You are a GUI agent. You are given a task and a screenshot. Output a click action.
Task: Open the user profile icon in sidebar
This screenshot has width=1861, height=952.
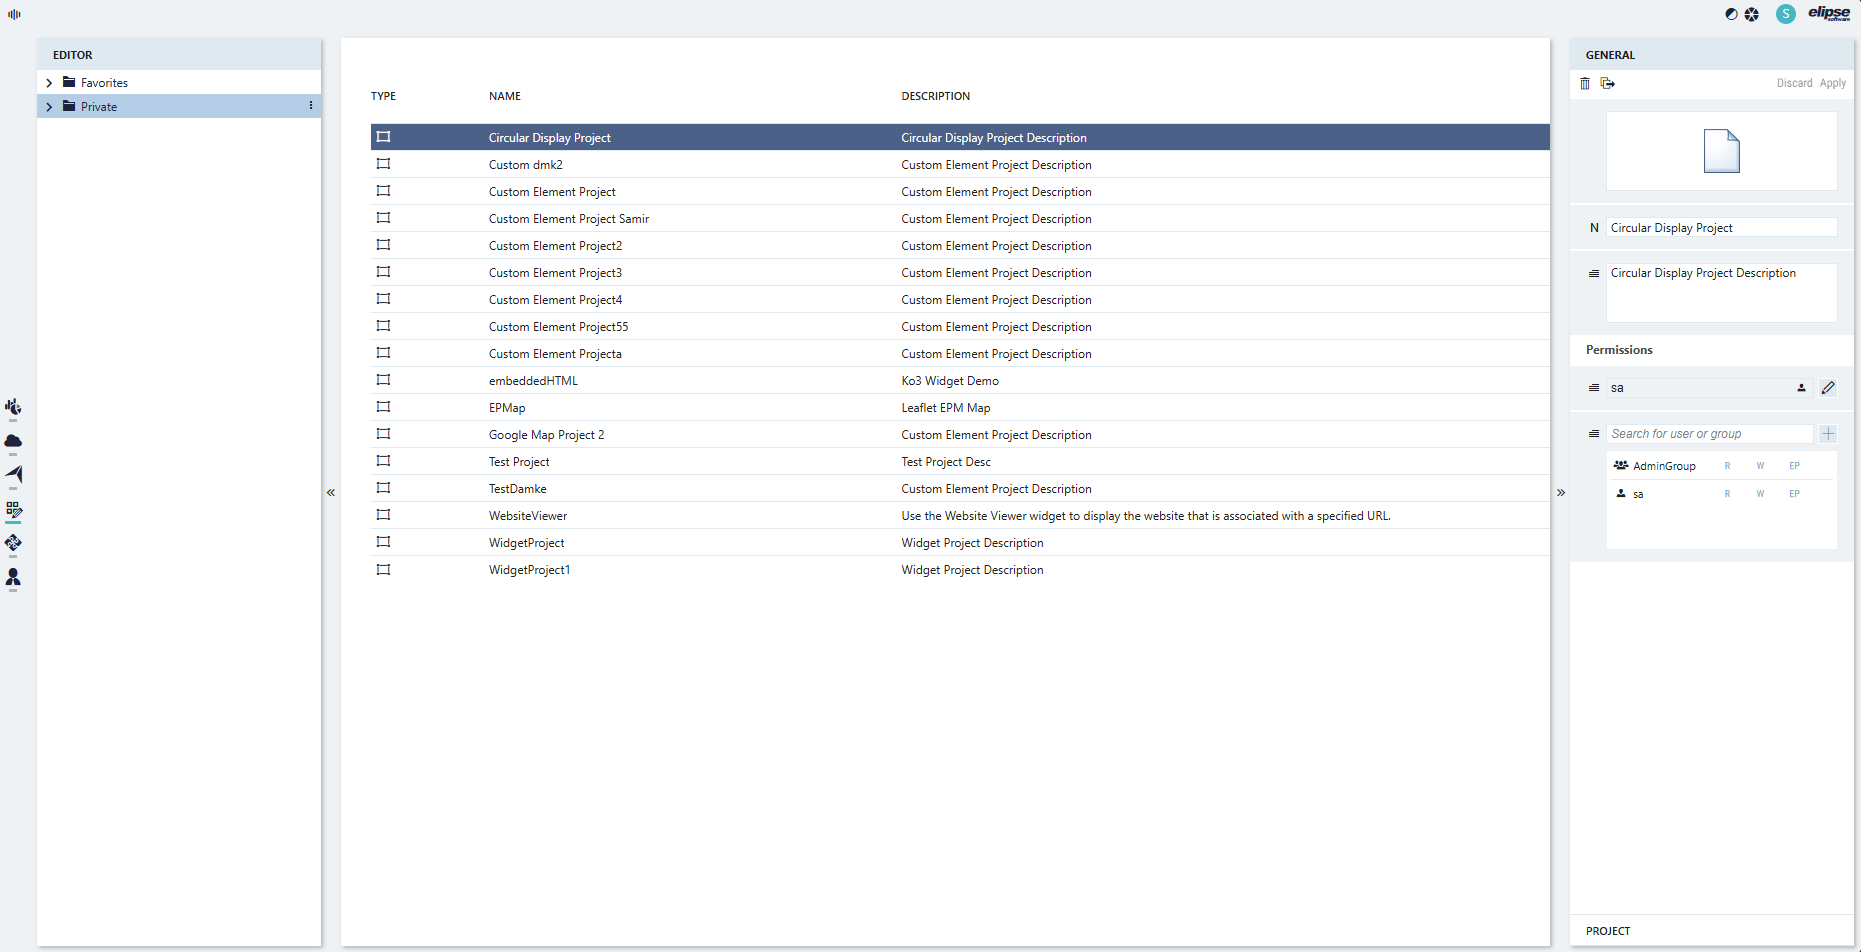(x=13, y=577)
